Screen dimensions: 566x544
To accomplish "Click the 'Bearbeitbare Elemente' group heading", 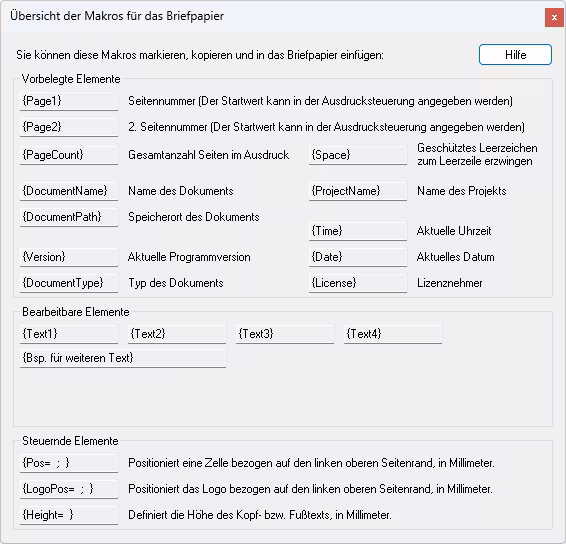I will [76, 312].
